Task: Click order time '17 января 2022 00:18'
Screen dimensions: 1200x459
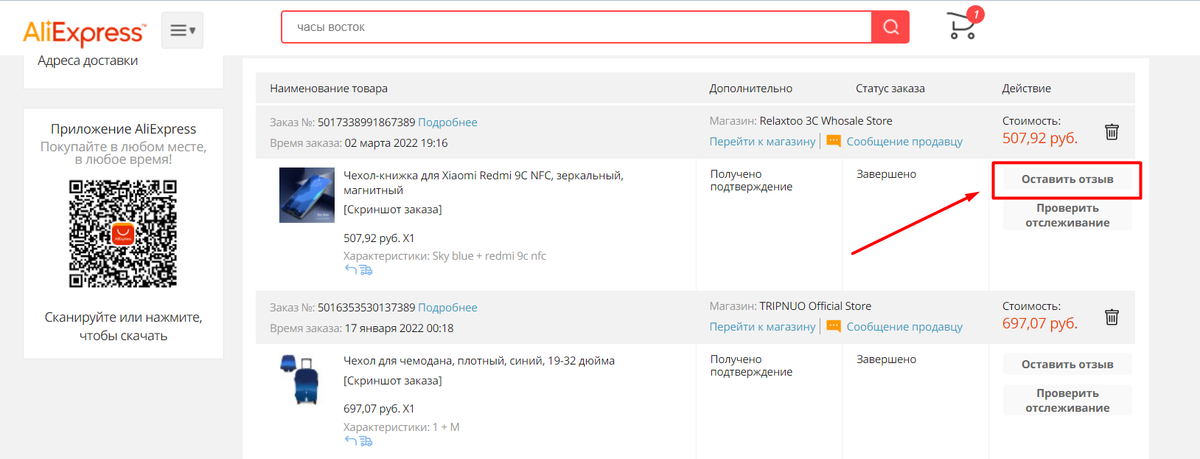Action: [x=400, y=328]
